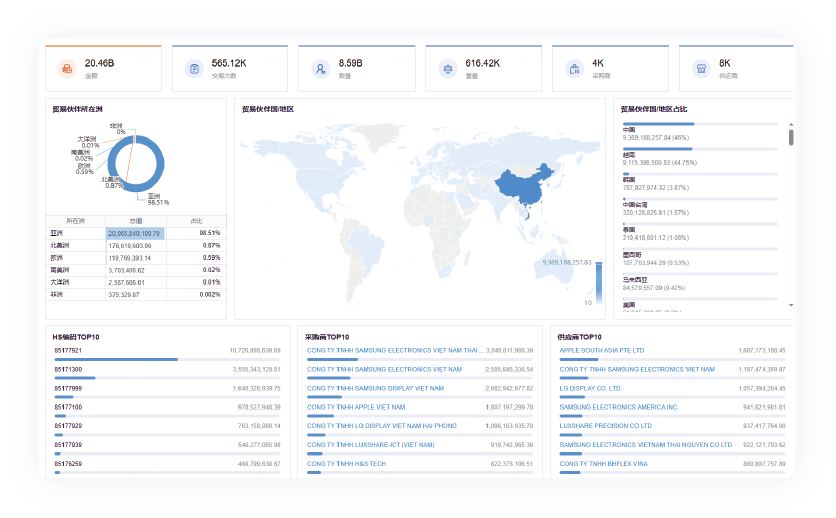Open CONG TY TNHH H&S TECH buyer link
This screenshot has height=518, width=836.
pyautogui.click(x=346, y=464)
